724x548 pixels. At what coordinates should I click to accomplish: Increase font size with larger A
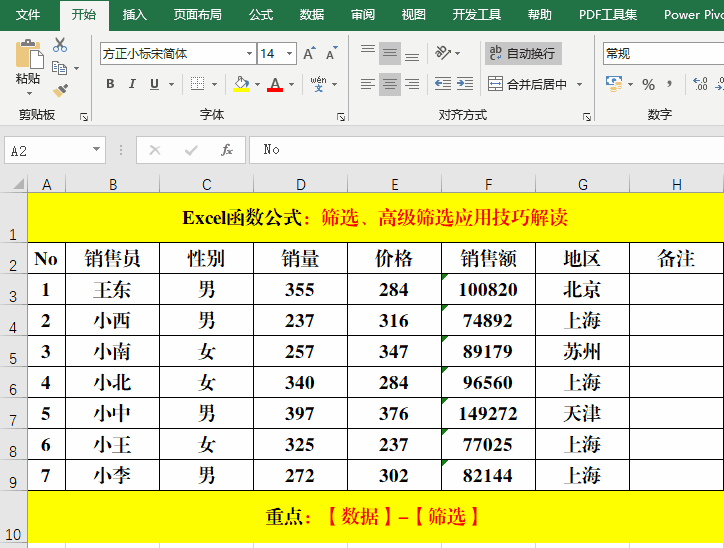pos(309,54)
